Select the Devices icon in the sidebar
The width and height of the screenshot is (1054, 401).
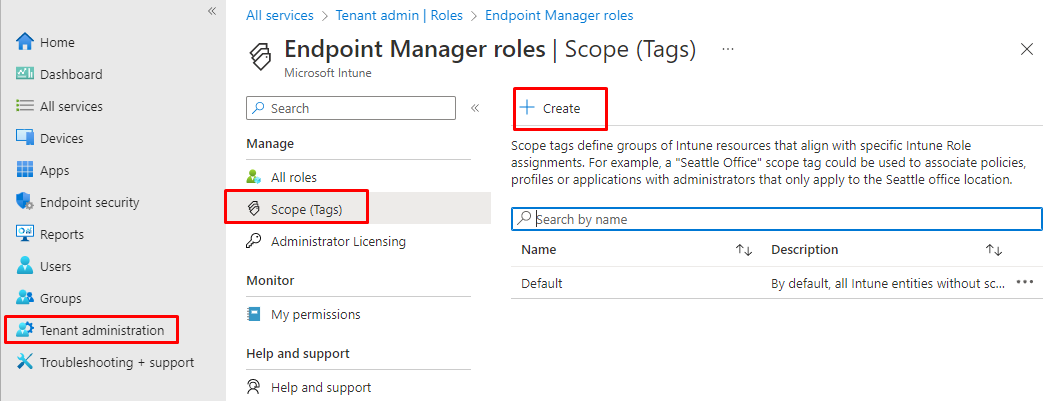point(25,138)
